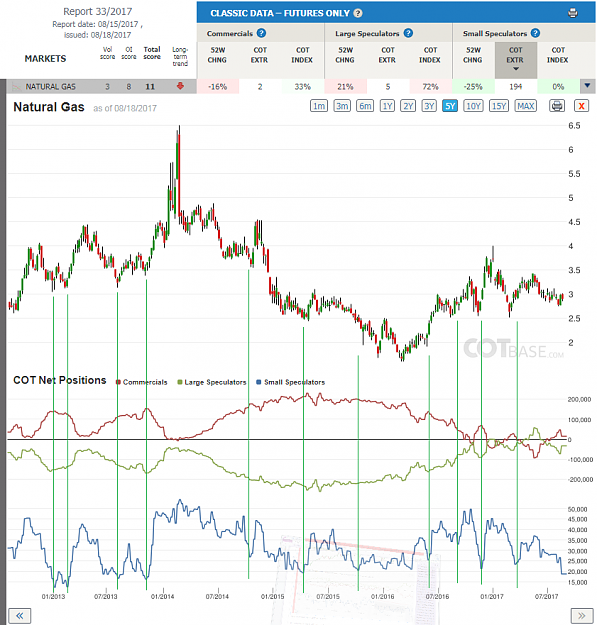Switch chart range to 10Y

click(x=473, y=106)
